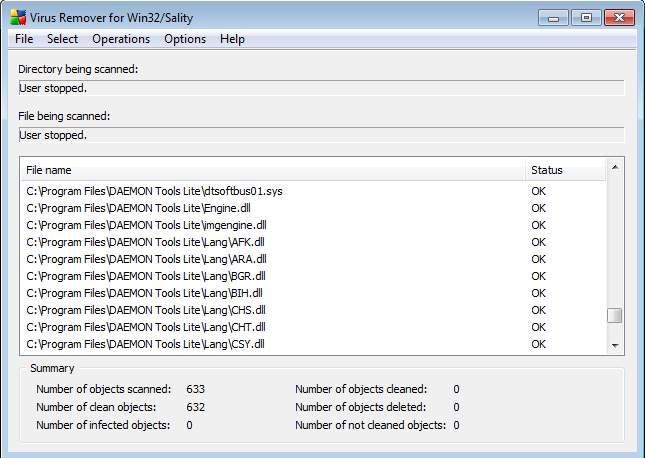Click the scroll up arrow in file list
This screenshot has width=645, height=458.
tap(615, 169)
